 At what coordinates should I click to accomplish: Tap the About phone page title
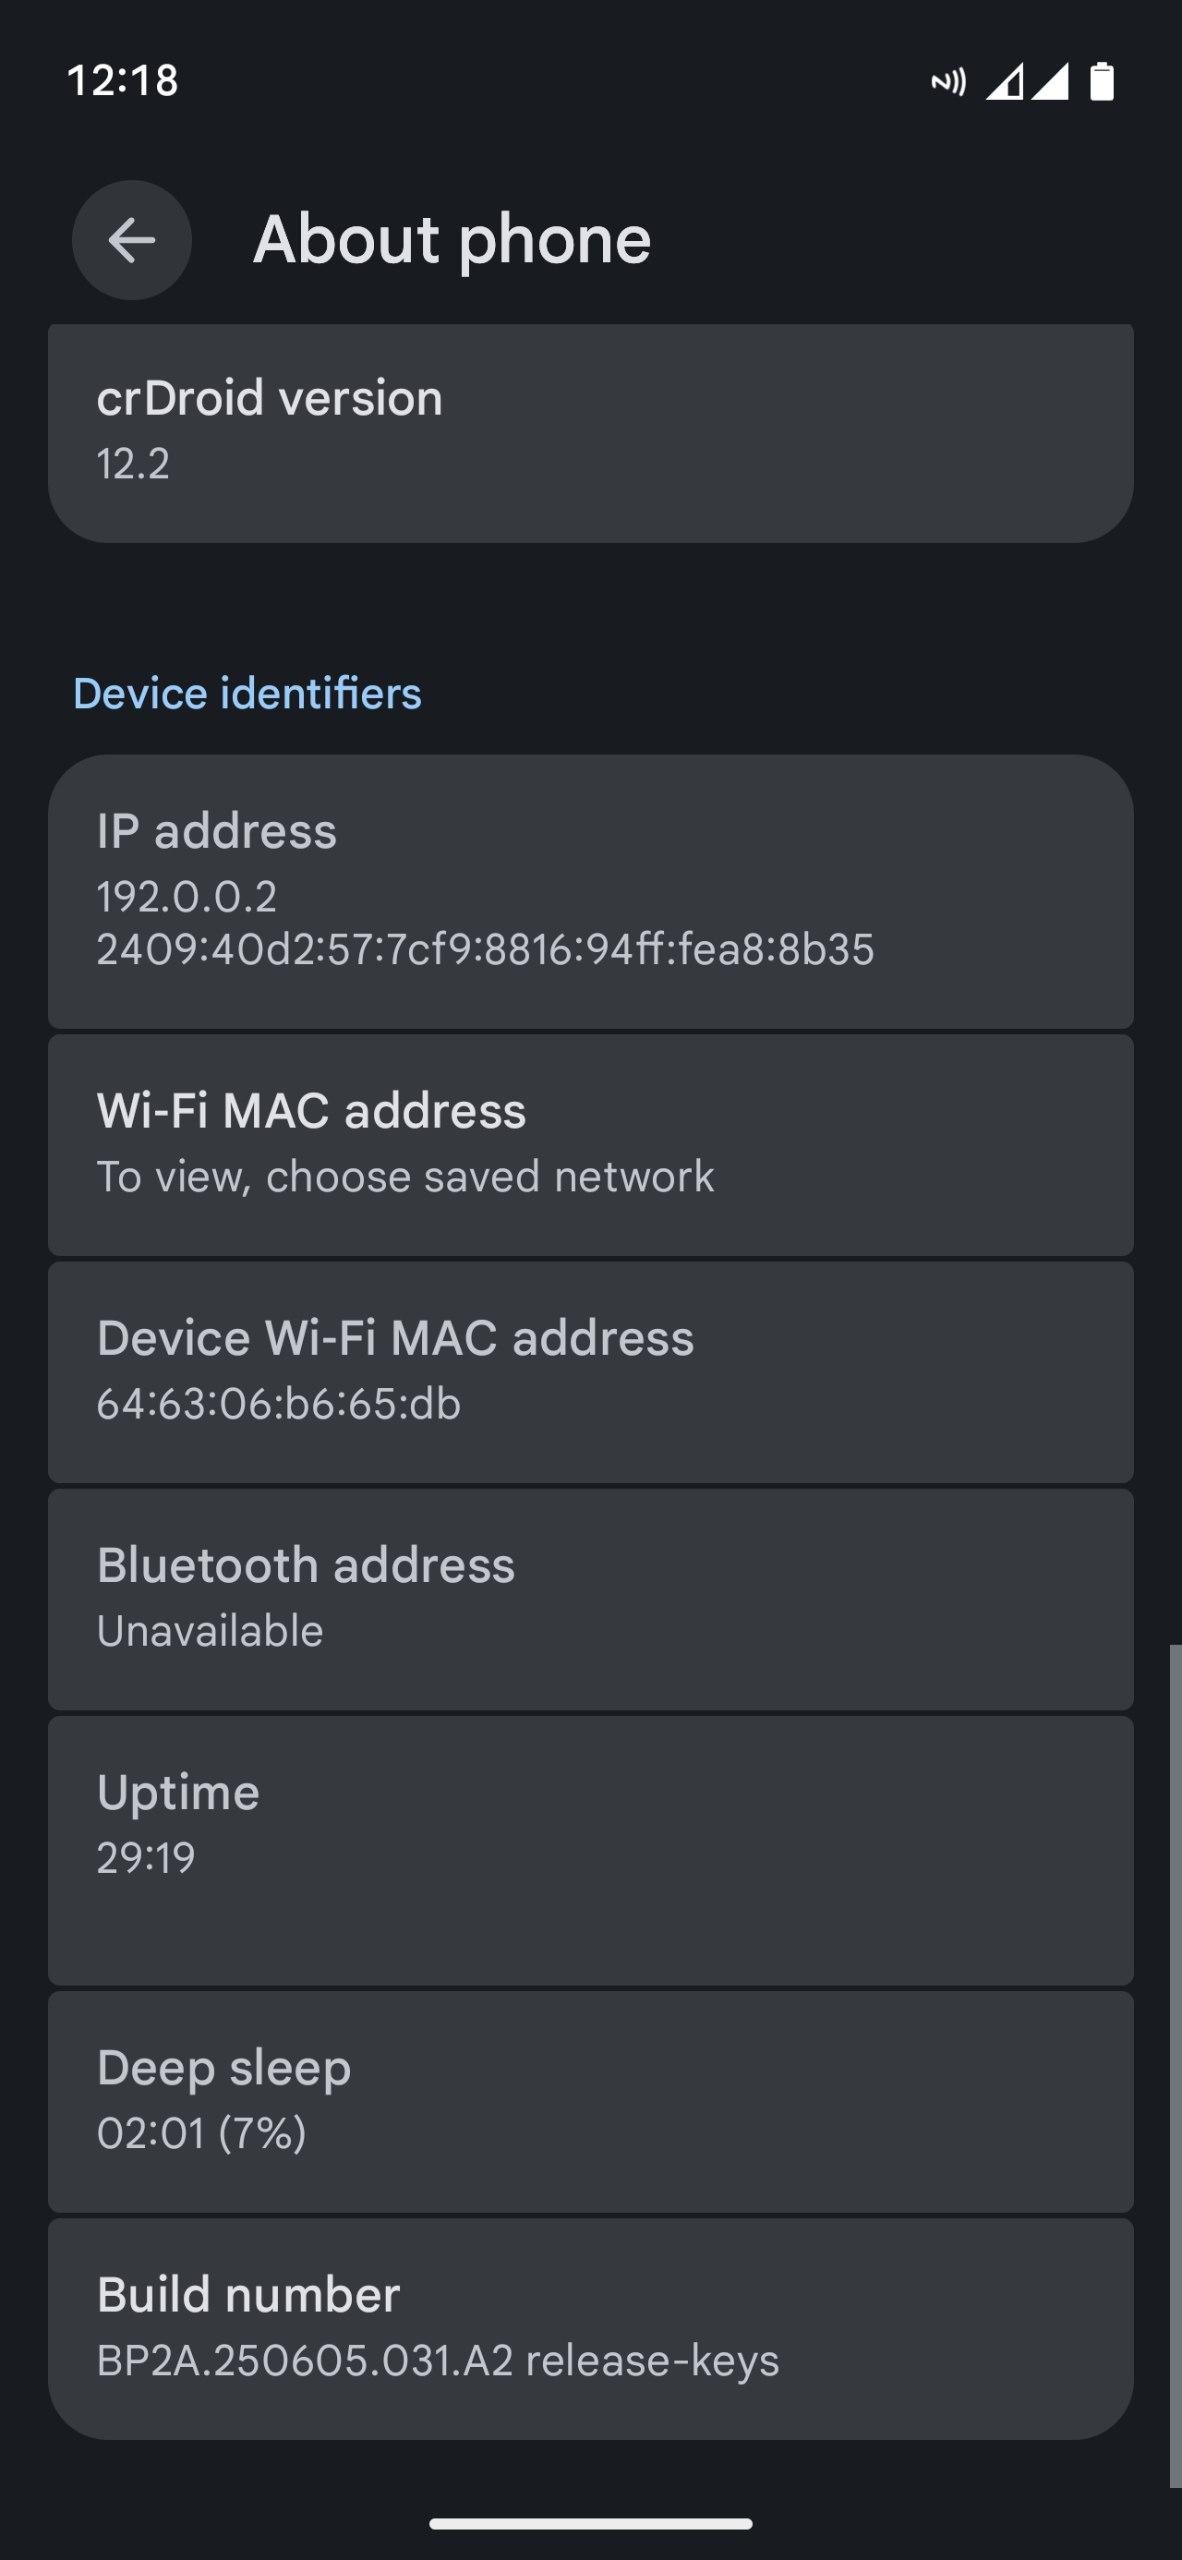point(452,240)
